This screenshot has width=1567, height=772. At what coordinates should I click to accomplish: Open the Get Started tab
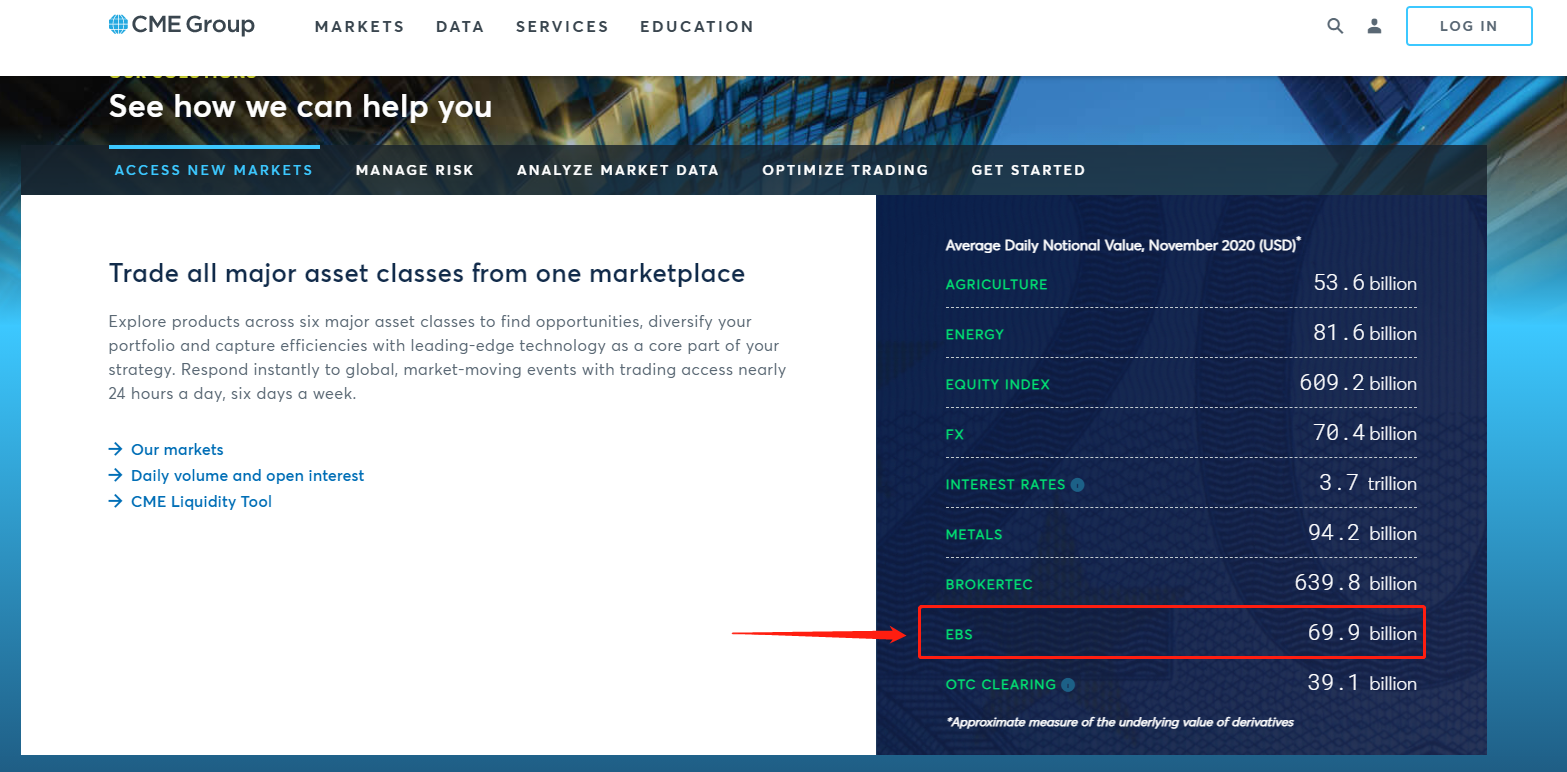(x=1028, y=170)
